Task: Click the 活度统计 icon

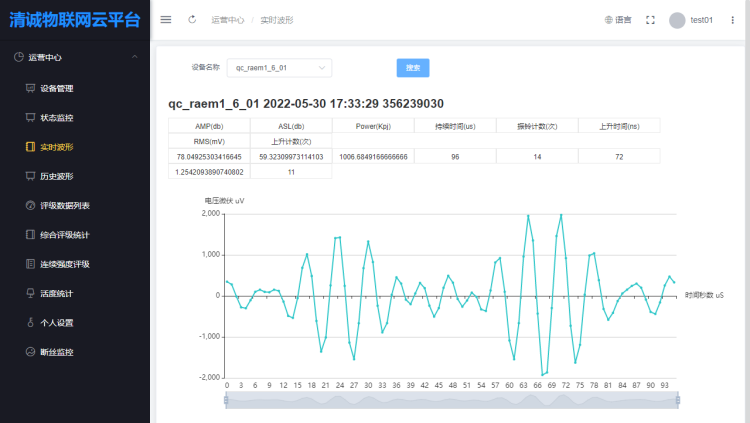Action: pos(30,293)
